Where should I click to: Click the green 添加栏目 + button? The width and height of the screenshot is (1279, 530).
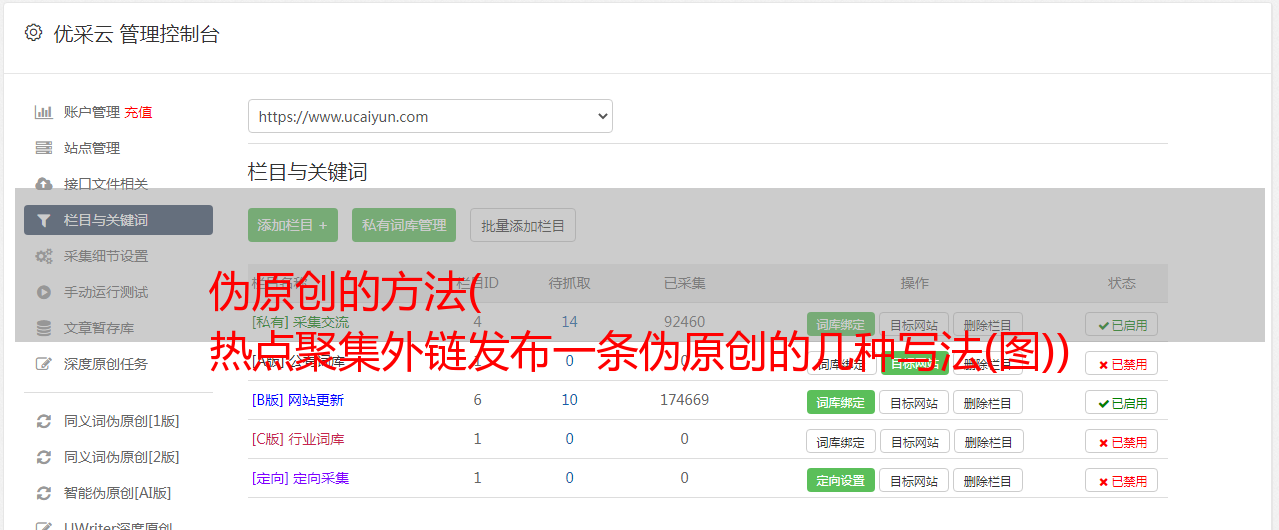coord(293,225)
